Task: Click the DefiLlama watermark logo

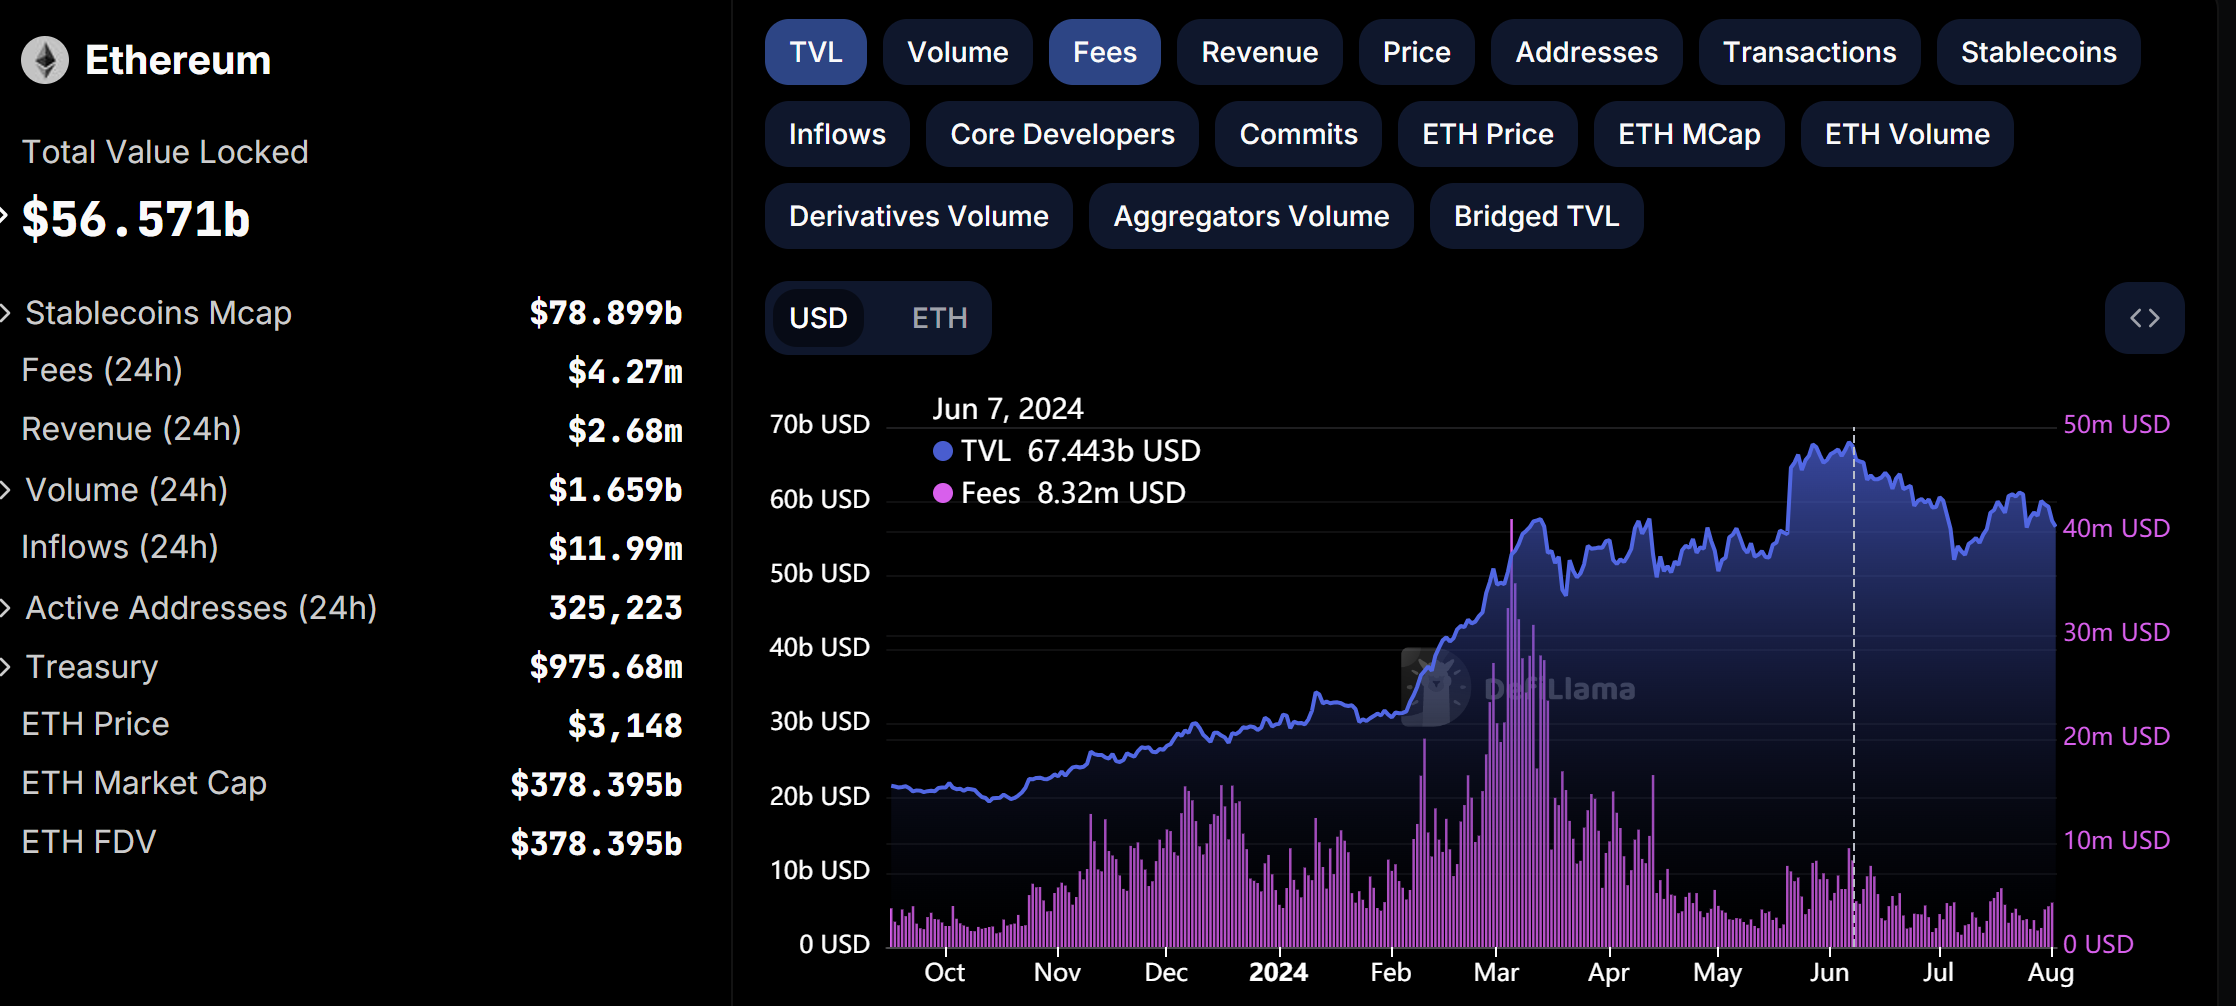Action: coord(1436,688)
